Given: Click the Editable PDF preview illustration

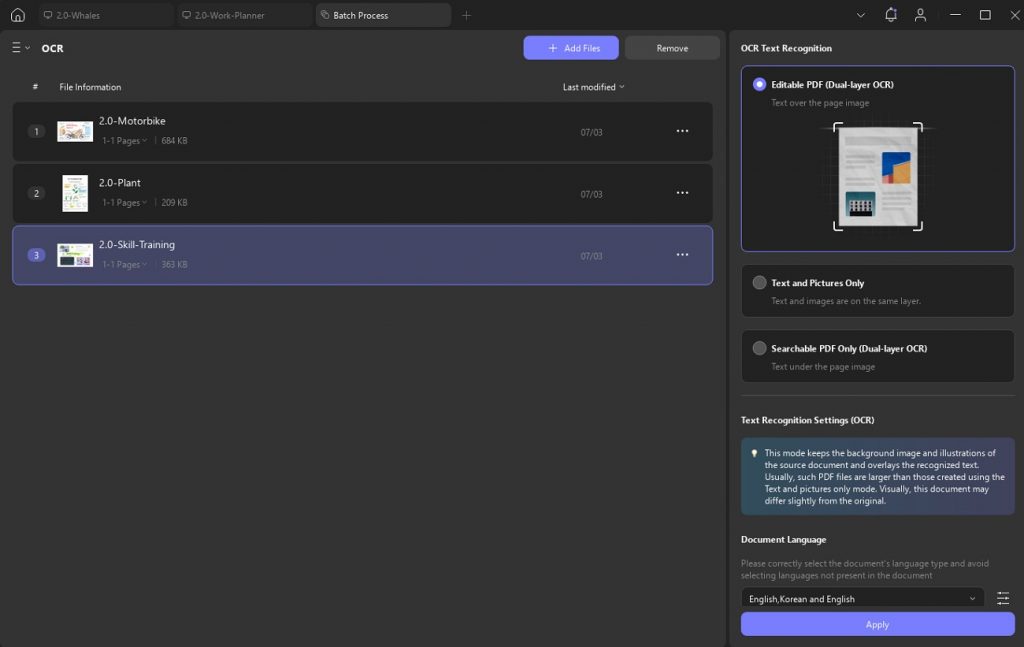Looking at the screenshot, I should (878, 176).
